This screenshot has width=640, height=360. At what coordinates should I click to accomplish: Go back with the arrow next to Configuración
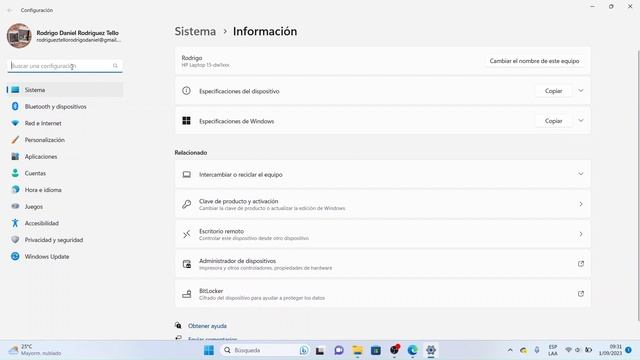pos(10,10)
